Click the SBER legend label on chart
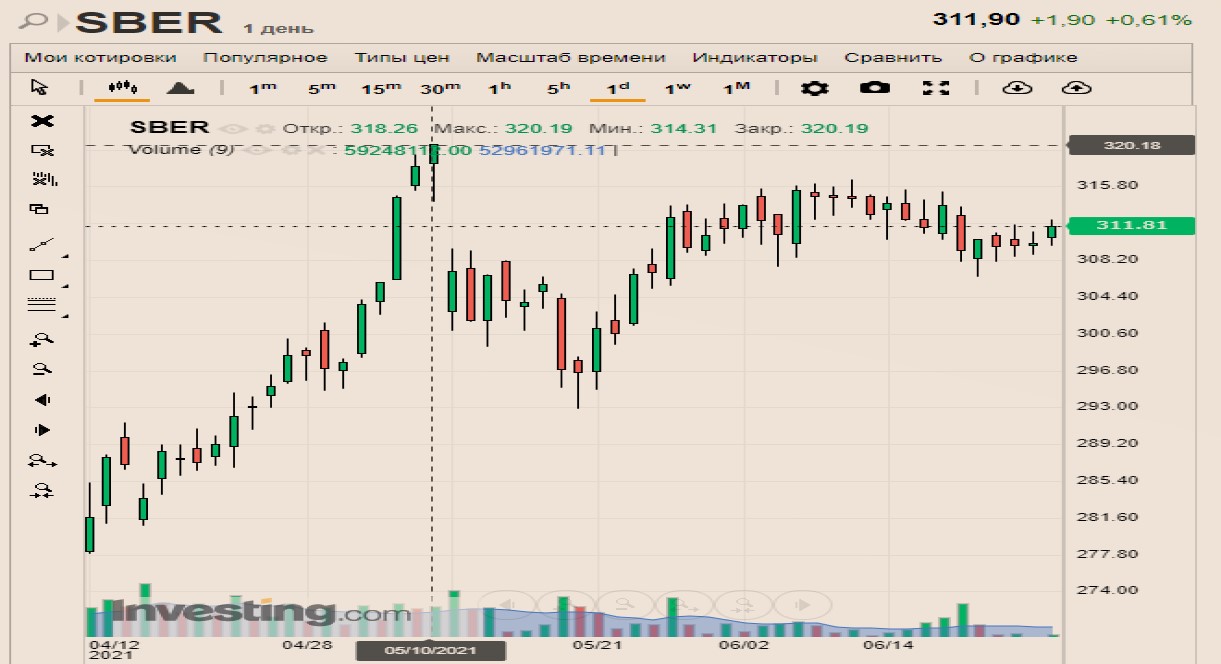 tap(170, 127)
